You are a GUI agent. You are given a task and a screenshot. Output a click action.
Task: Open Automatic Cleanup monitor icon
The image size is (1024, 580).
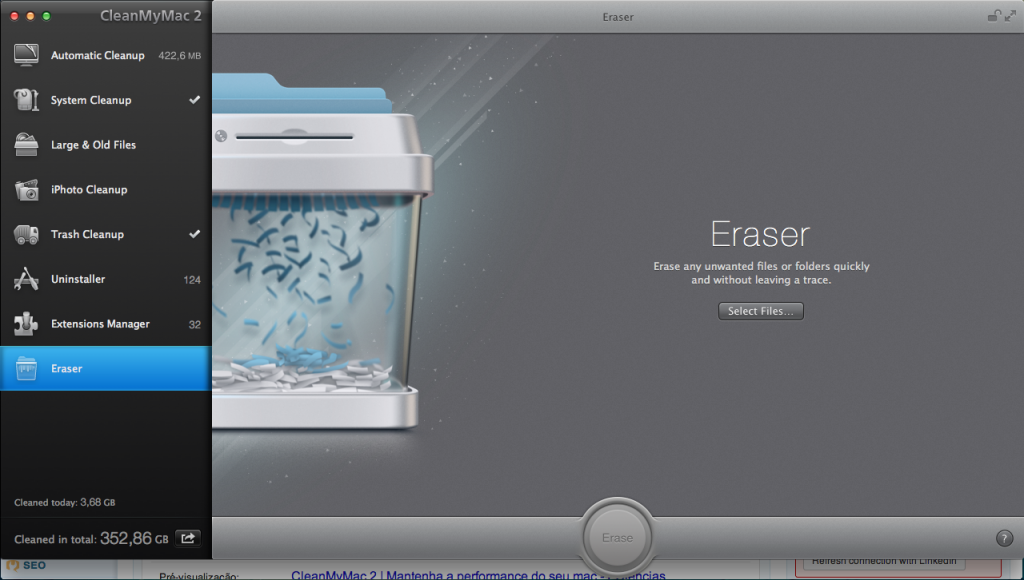point(26,55)
